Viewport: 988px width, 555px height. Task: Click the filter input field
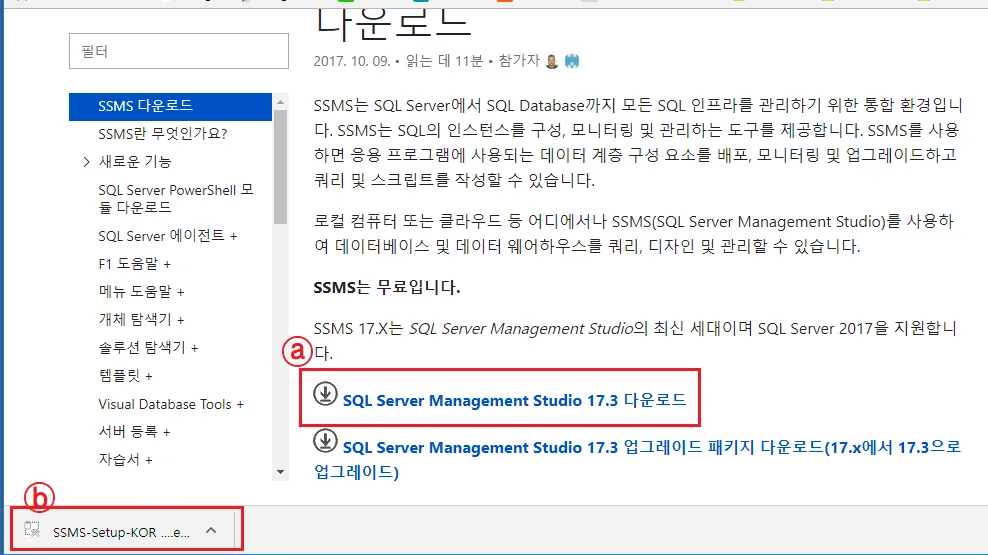(x=179, y=51)
